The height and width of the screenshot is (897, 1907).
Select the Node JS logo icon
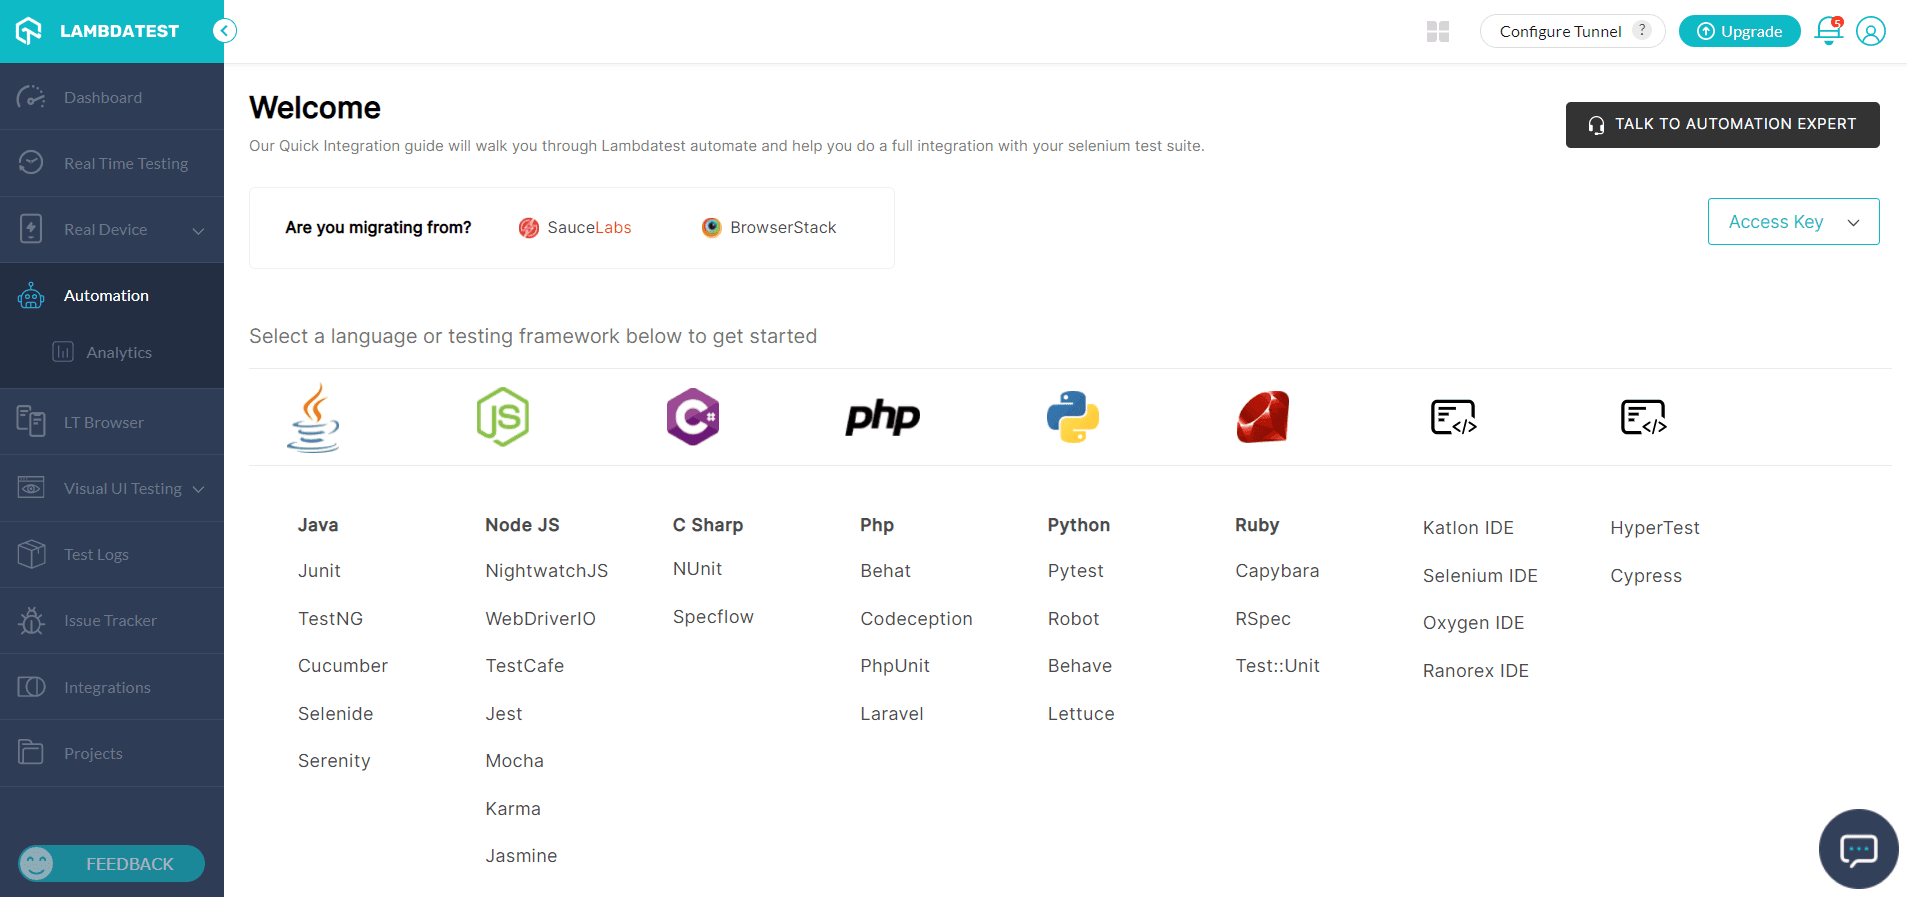point(503,417)
